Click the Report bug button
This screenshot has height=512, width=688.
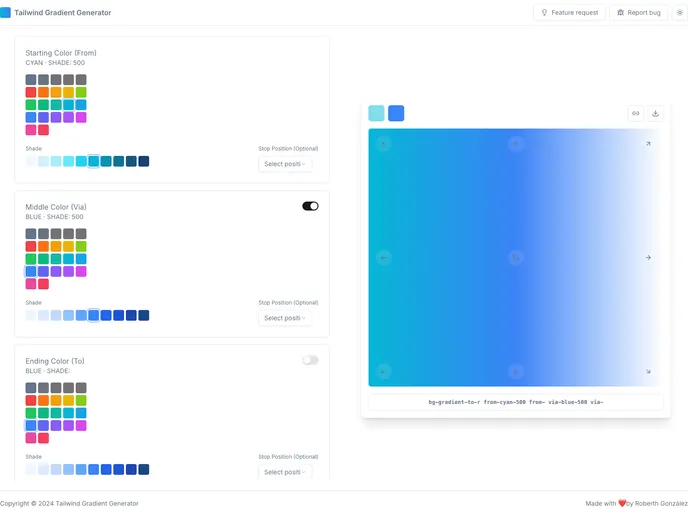pyautogui.click(x=638, y=13)
